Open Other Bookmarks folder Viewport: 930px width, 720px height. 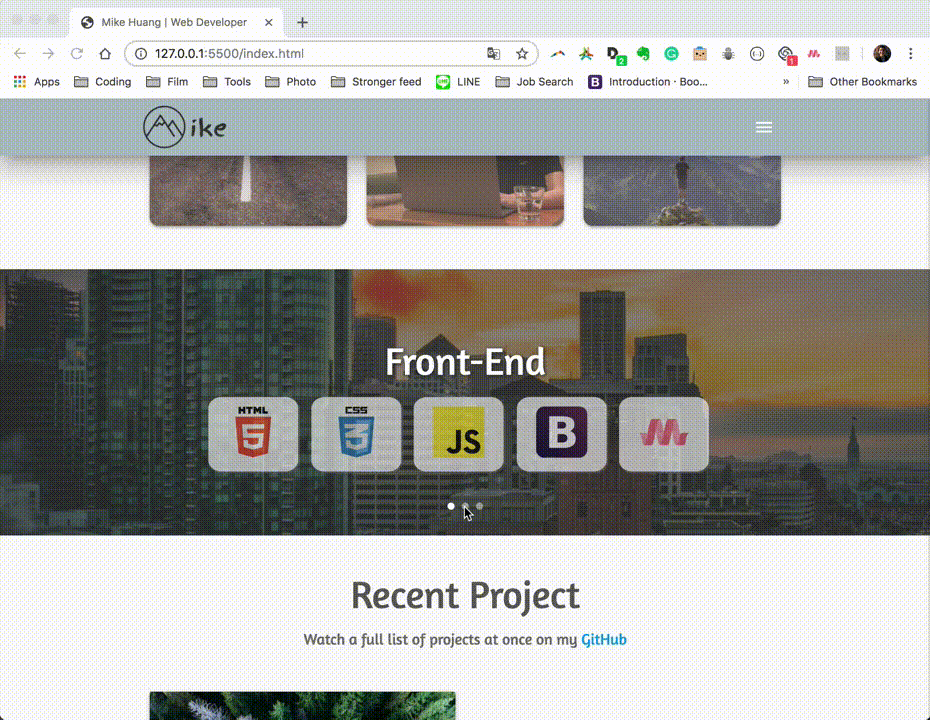tap(862, 82)
